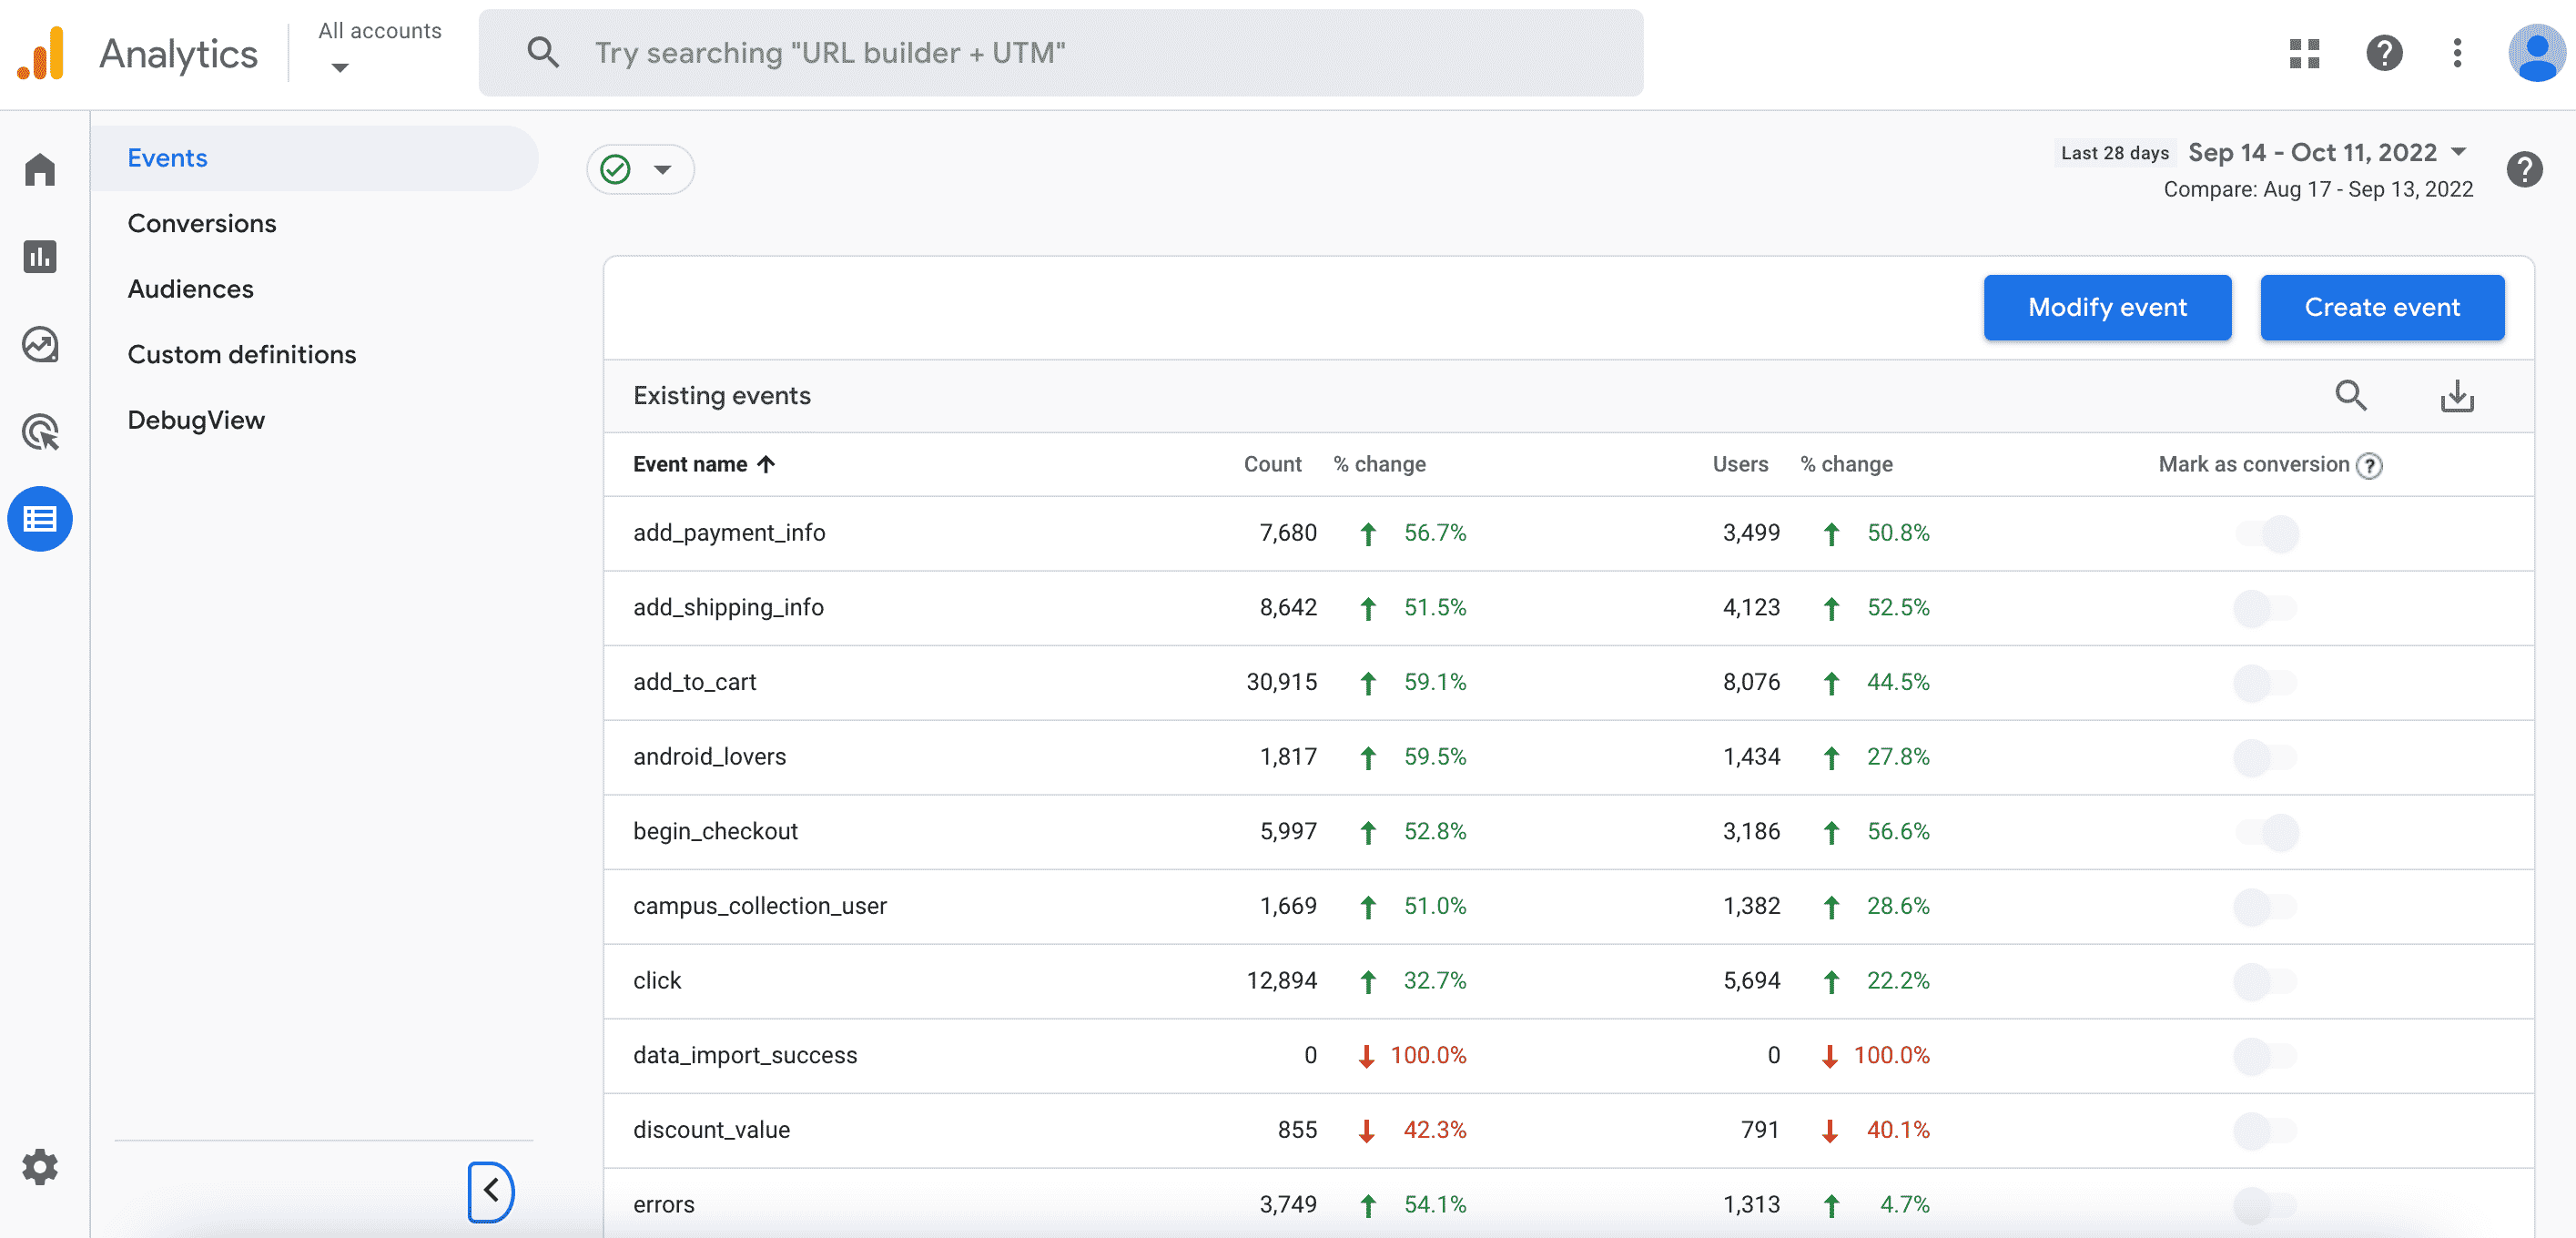Image resolution: width=2576 pixels, height=1238 pixels.
Task: Click the search box in the top bar
Action: coord(1060,53)
